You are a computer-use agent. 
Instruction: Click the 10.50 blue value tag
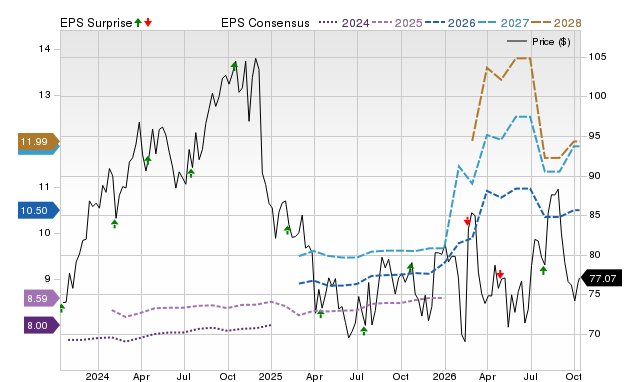39,211
